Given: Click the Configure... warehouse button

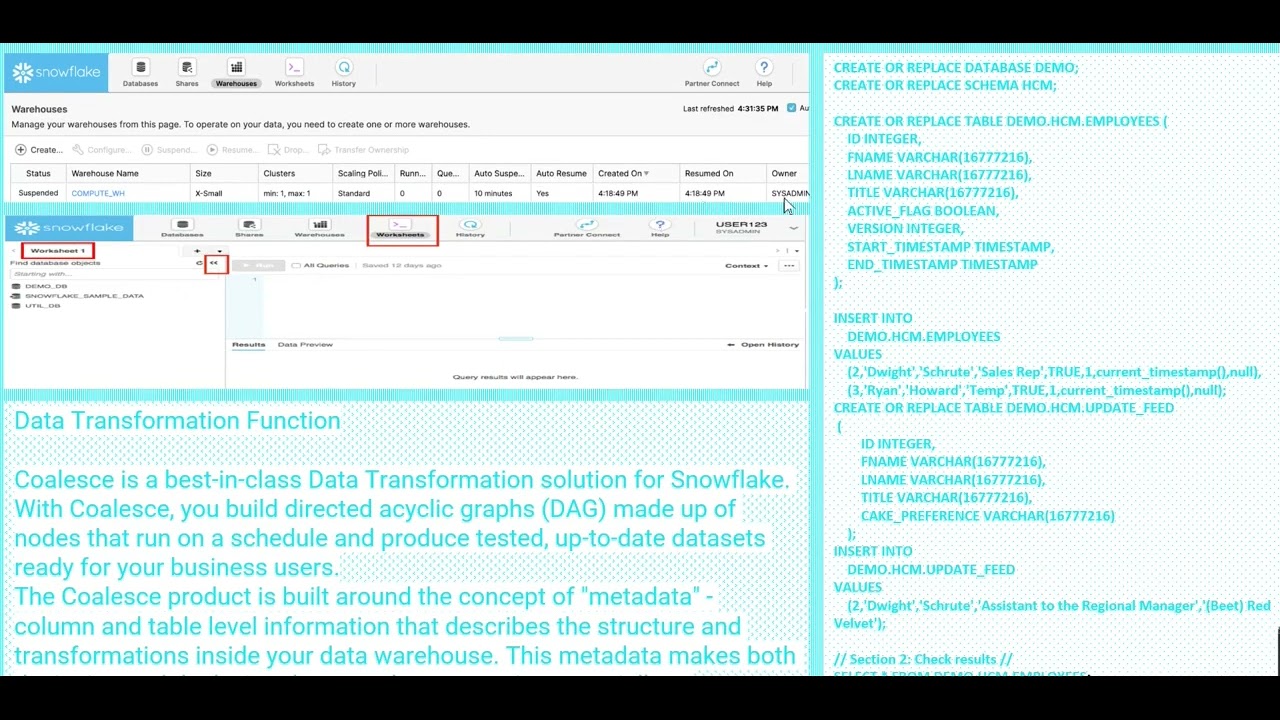Looking at the screenshot, I should (102, 150).
